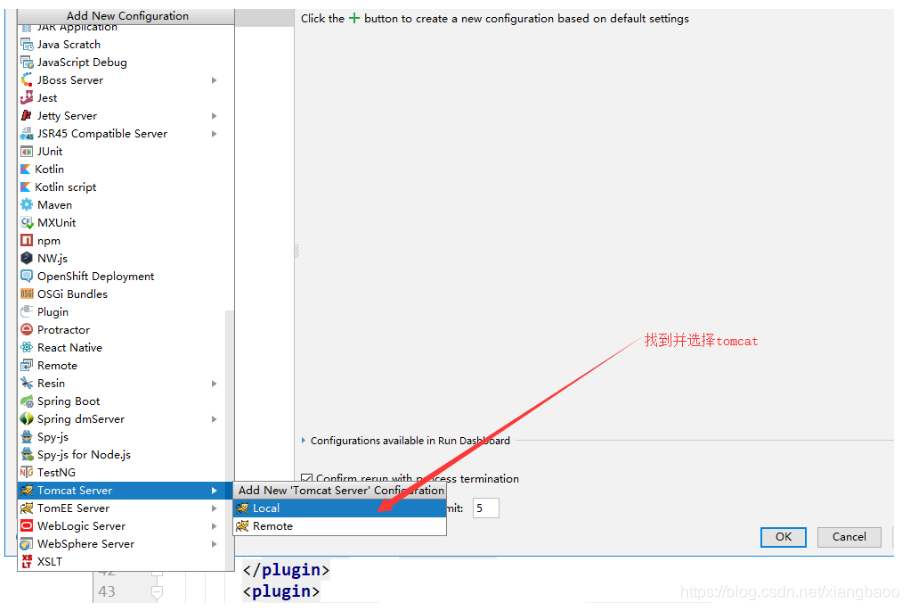This screenshot has height=610, width=909.
Task: Click the OSGi Bundles icon
Action: 27,295
